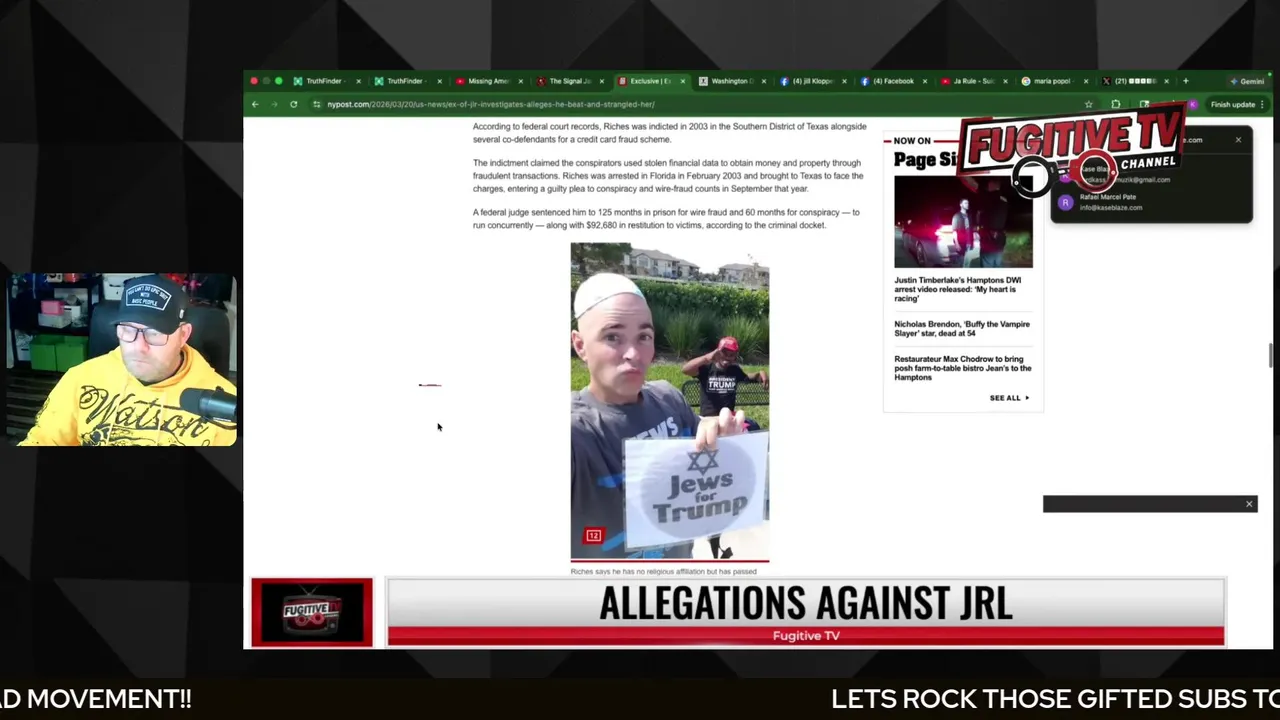1280x720 pixels.
Task: Open the Jews for Trump article photo
Action: pyautogui.click(x=670, y=402)
